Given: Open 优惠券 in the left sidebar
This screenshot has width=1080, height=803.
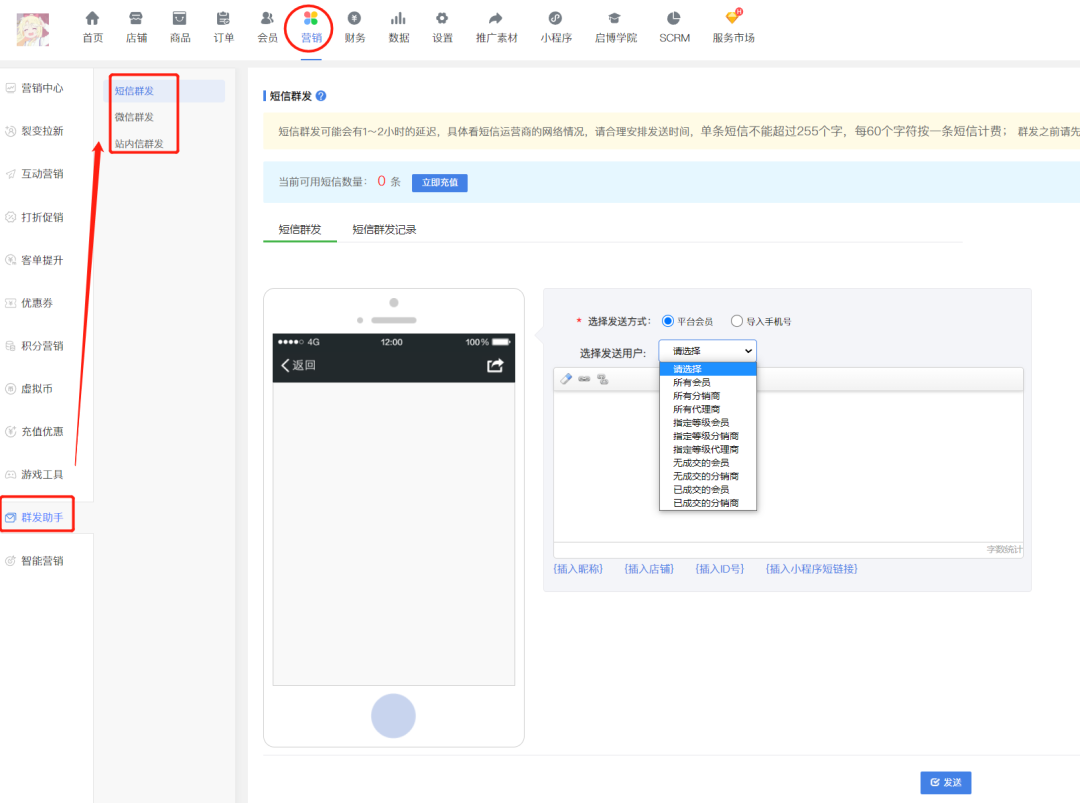Looking at the screenshot, I should (37, 303).
